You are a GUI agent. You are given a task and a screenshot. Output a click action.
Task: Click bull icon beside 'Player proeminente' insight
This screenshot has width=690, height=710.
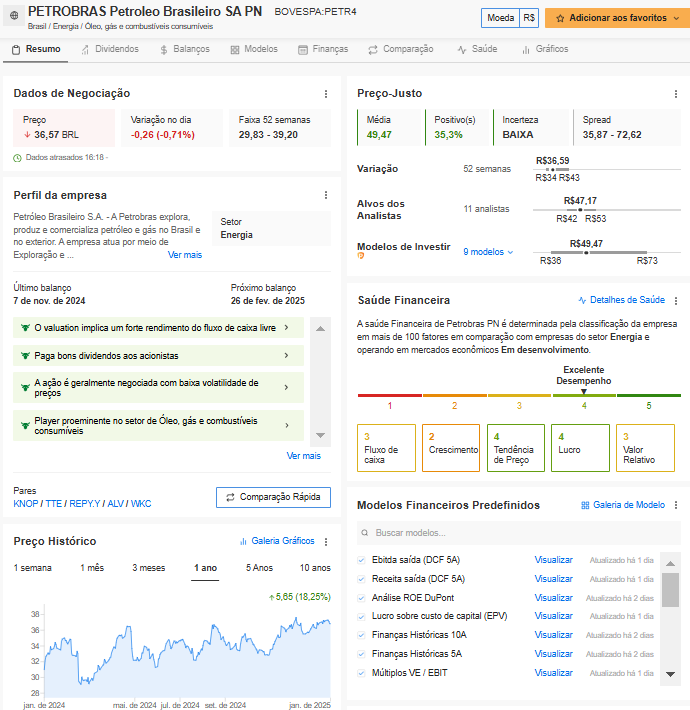coord(25,426)
